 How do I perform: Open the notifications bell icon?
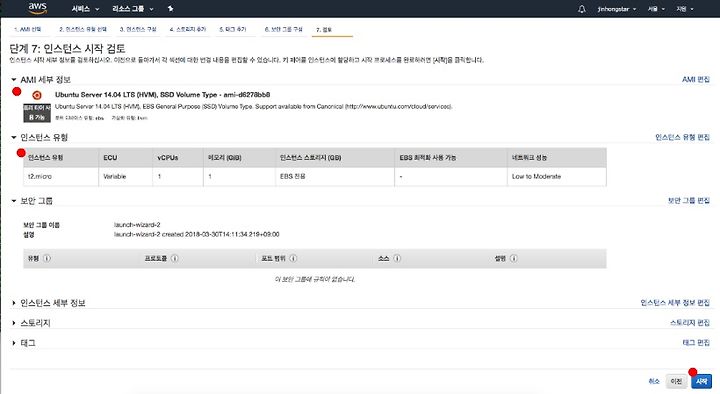click(x=582, y=9)
